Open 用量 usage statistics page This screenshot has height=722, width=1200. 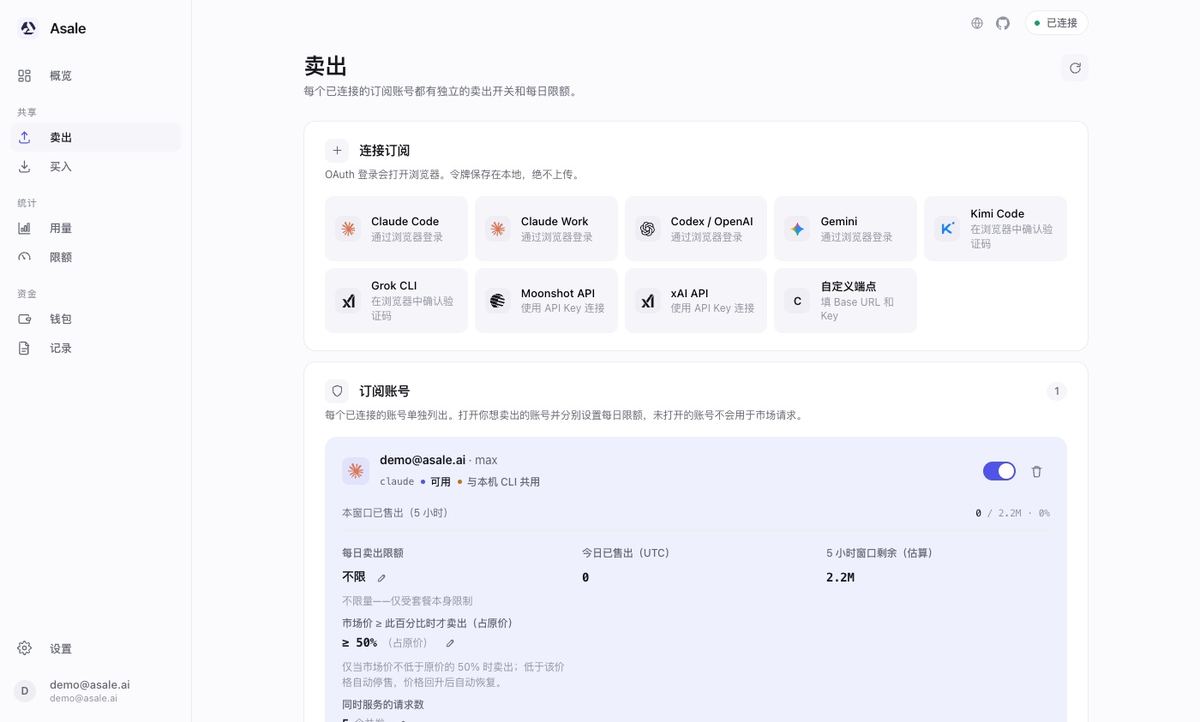[x=96, y=228]
